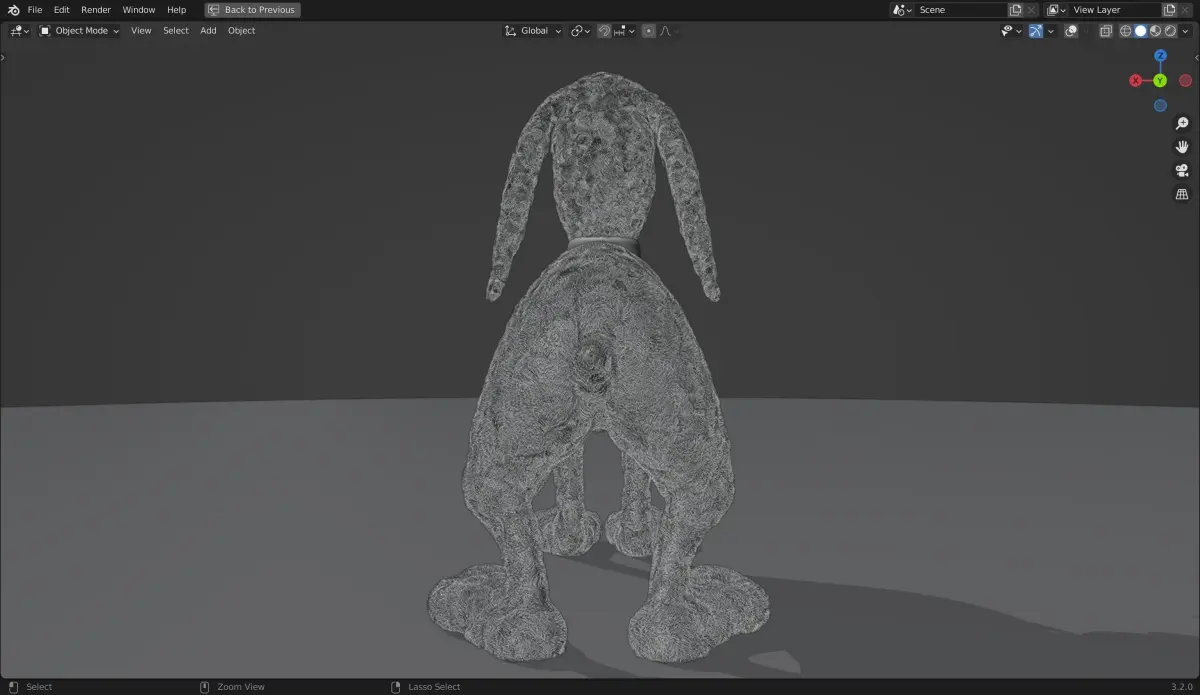Open the viewport Add menu

coord(208,31)
